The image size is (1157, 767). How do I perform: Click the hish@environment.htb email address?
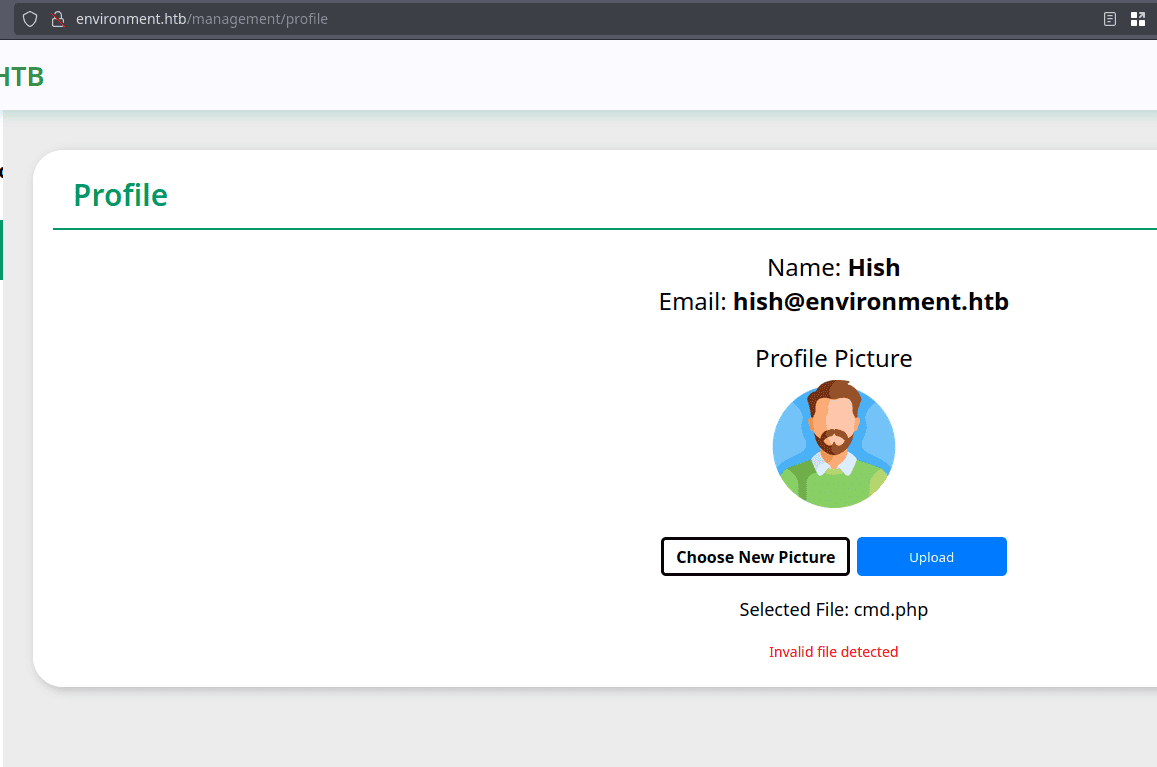pos(870,302)
